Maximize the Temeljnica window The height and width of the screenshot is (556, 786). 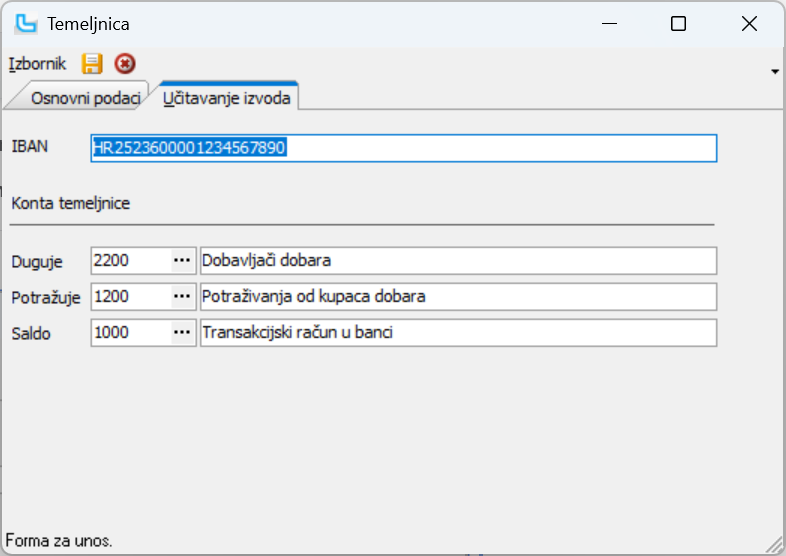pos(678,24)
